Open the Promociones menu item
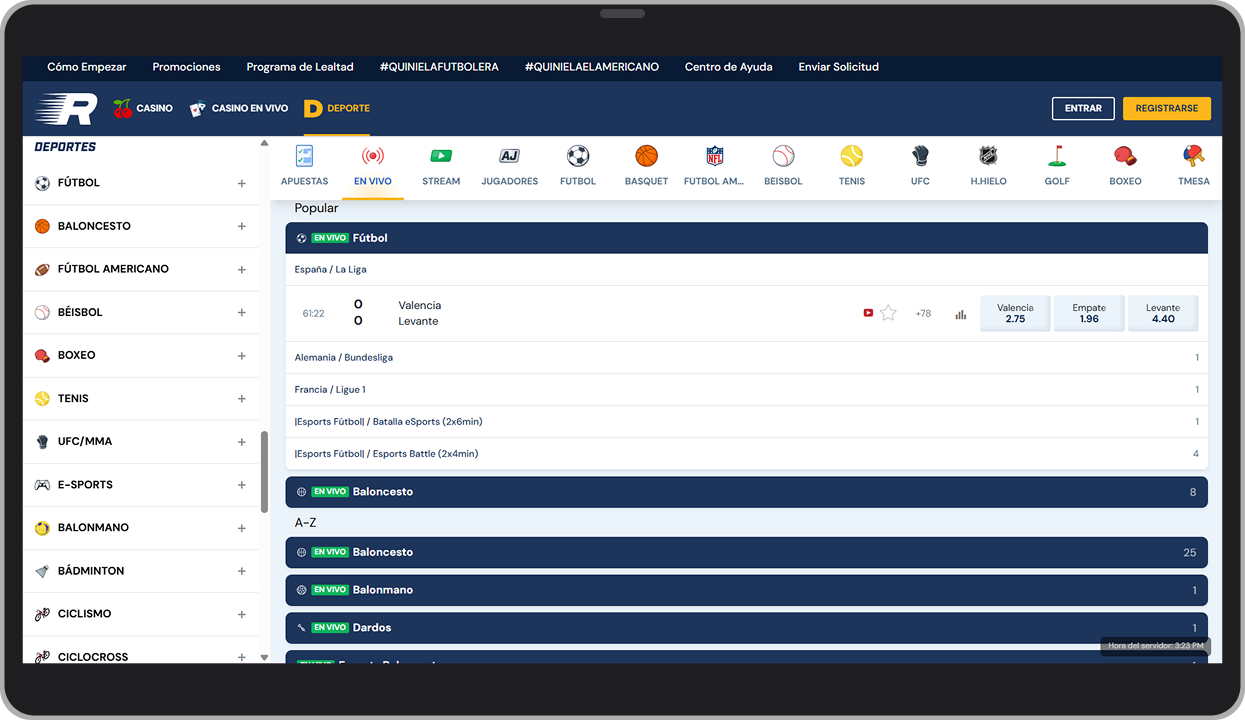 [186, 67]
